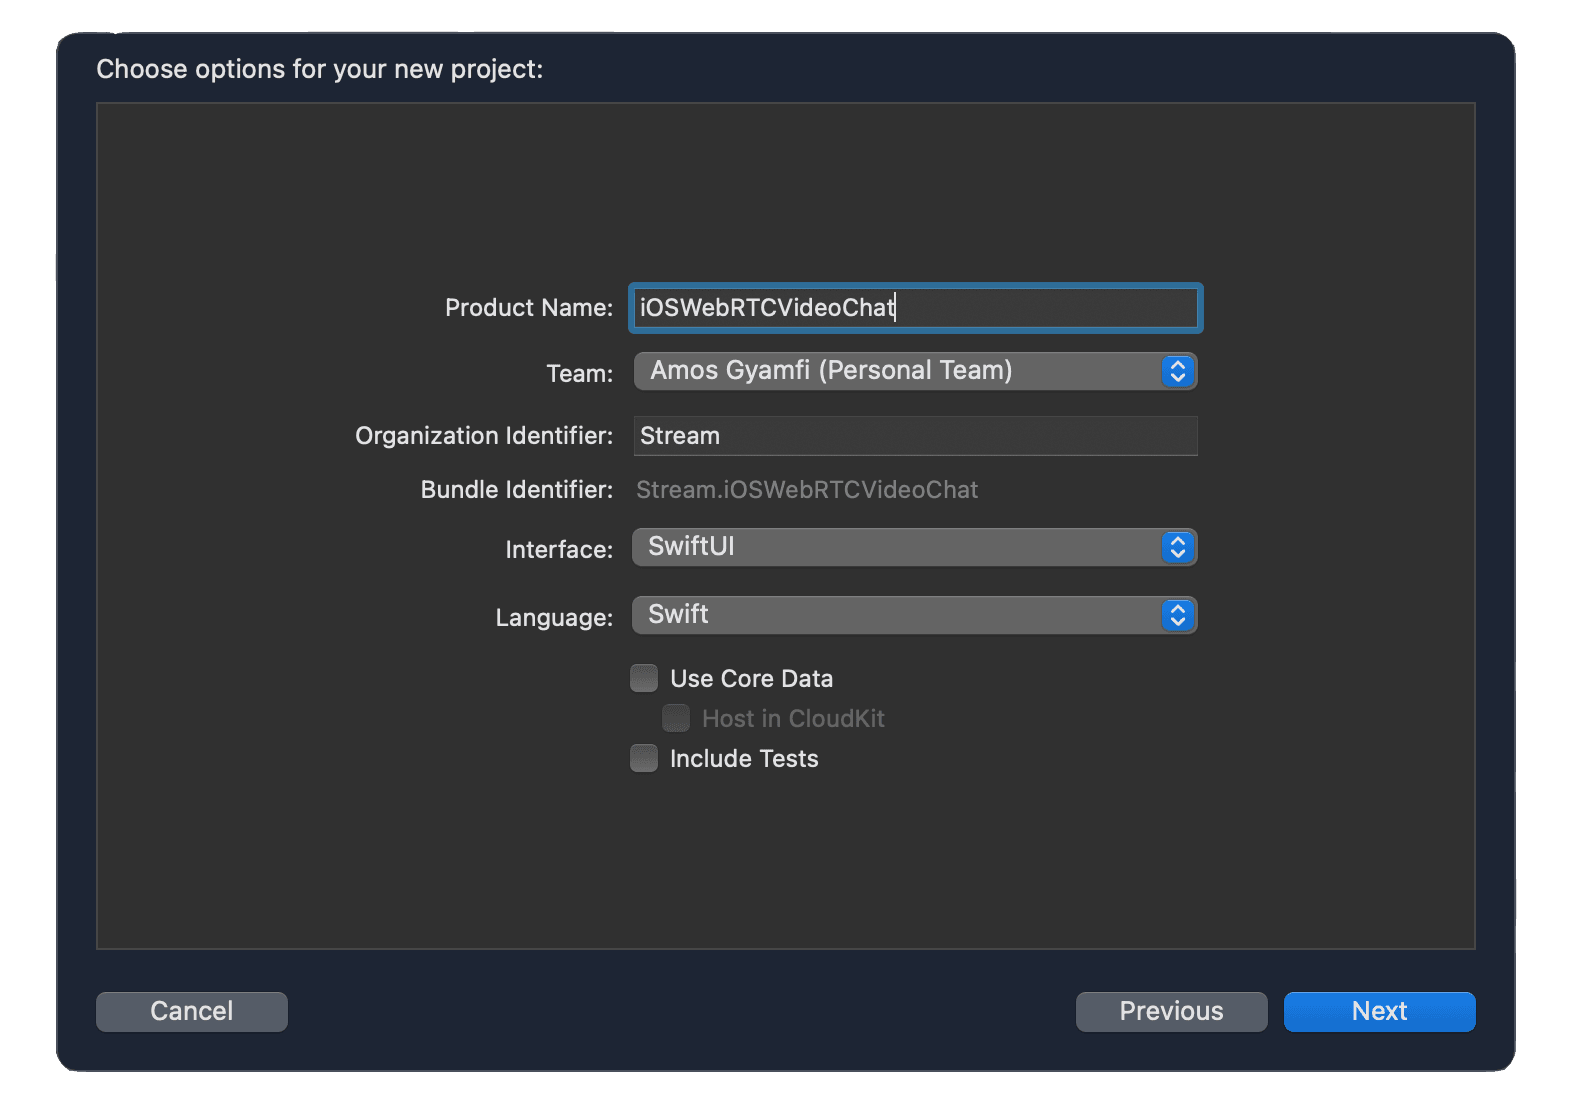The width and height of the screenshot is (1570, 1112).
Task: Click the "Include Tests" label text
Action: (x=744, y=759)
